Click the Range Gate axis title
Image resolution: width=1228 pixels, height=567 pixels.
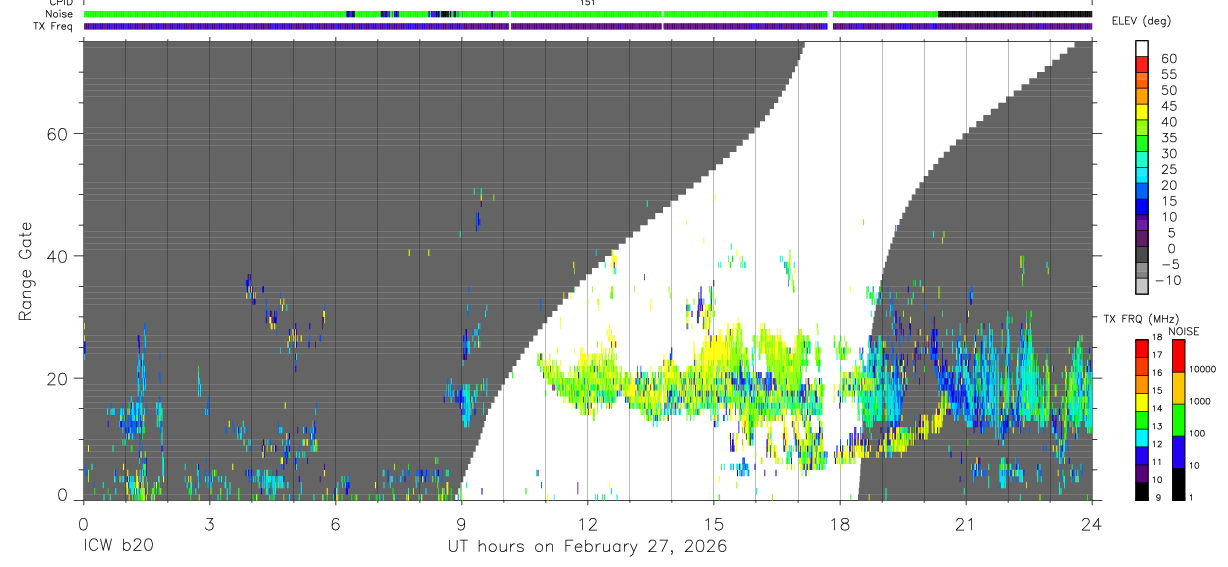click(x=25, y=272)
